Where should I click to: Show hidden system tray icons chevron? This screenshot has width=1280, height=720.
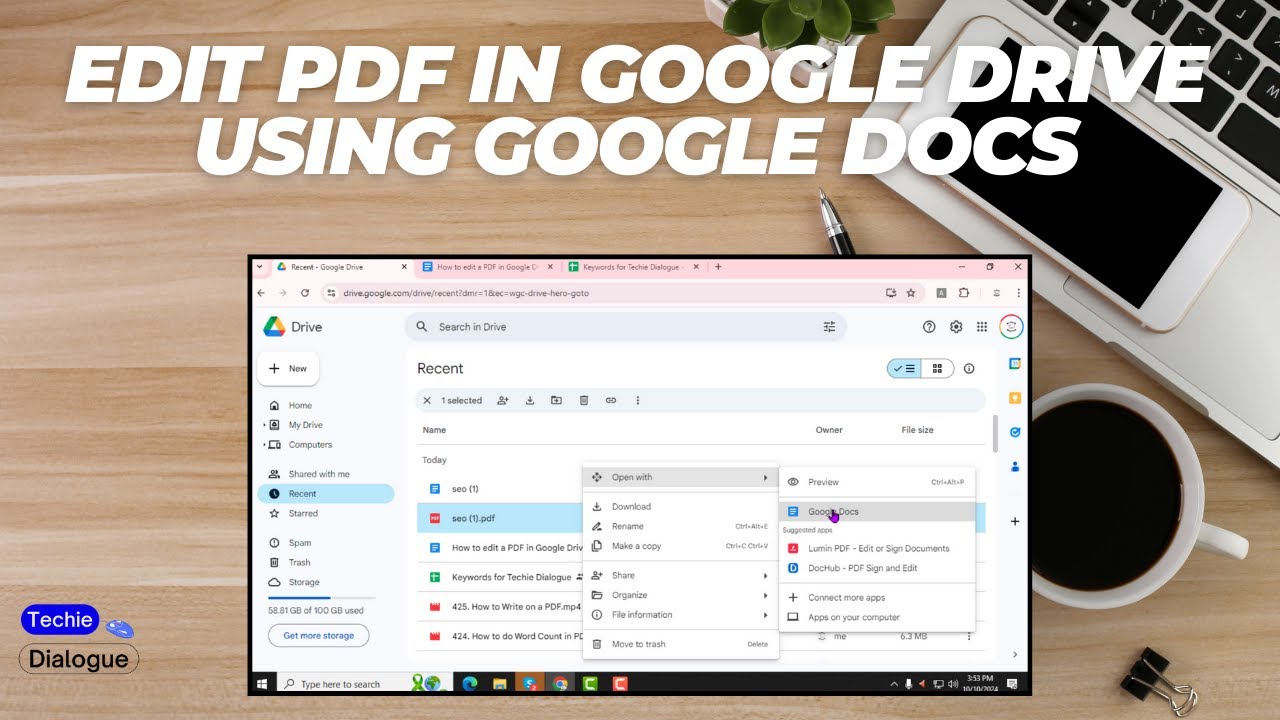point(894,684)
